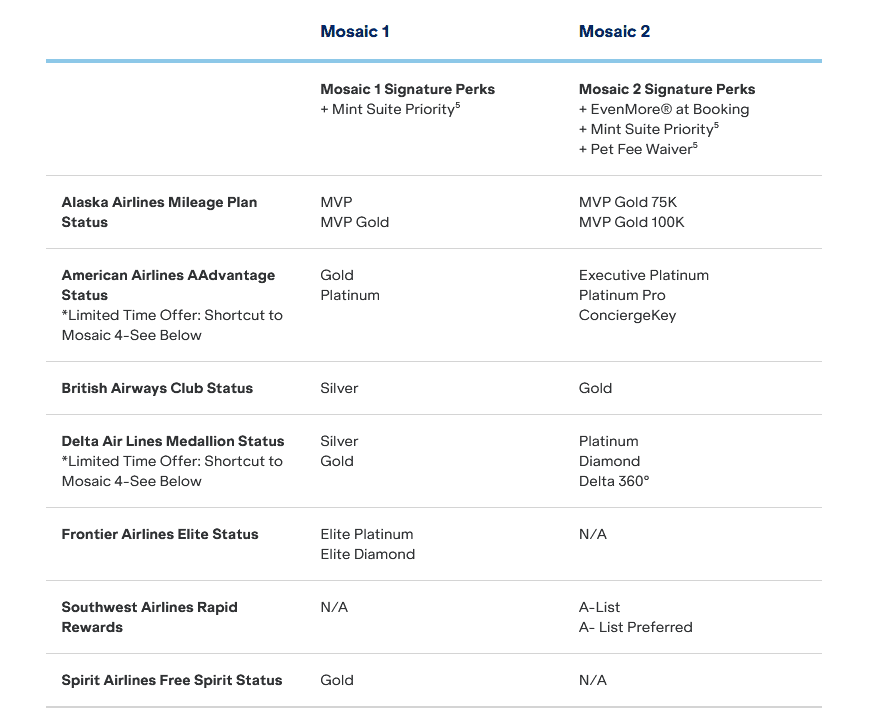Select the Delta 360° entry

[x=614, y=481]
